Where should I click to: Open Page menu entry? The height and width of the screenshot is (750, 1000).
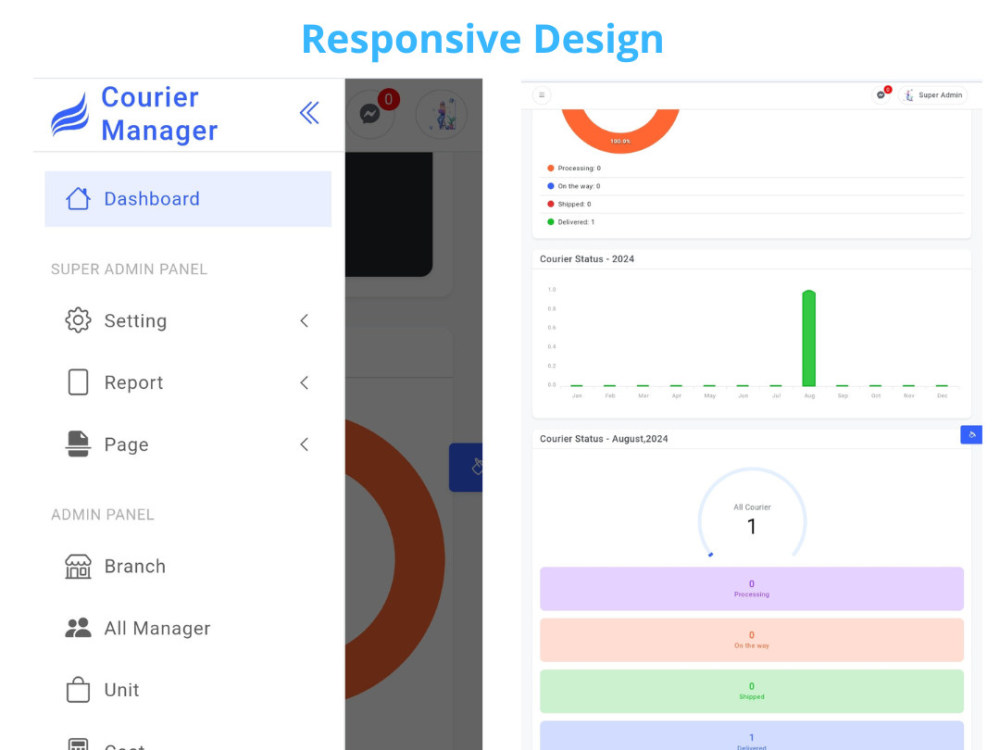tap(188, 445)
